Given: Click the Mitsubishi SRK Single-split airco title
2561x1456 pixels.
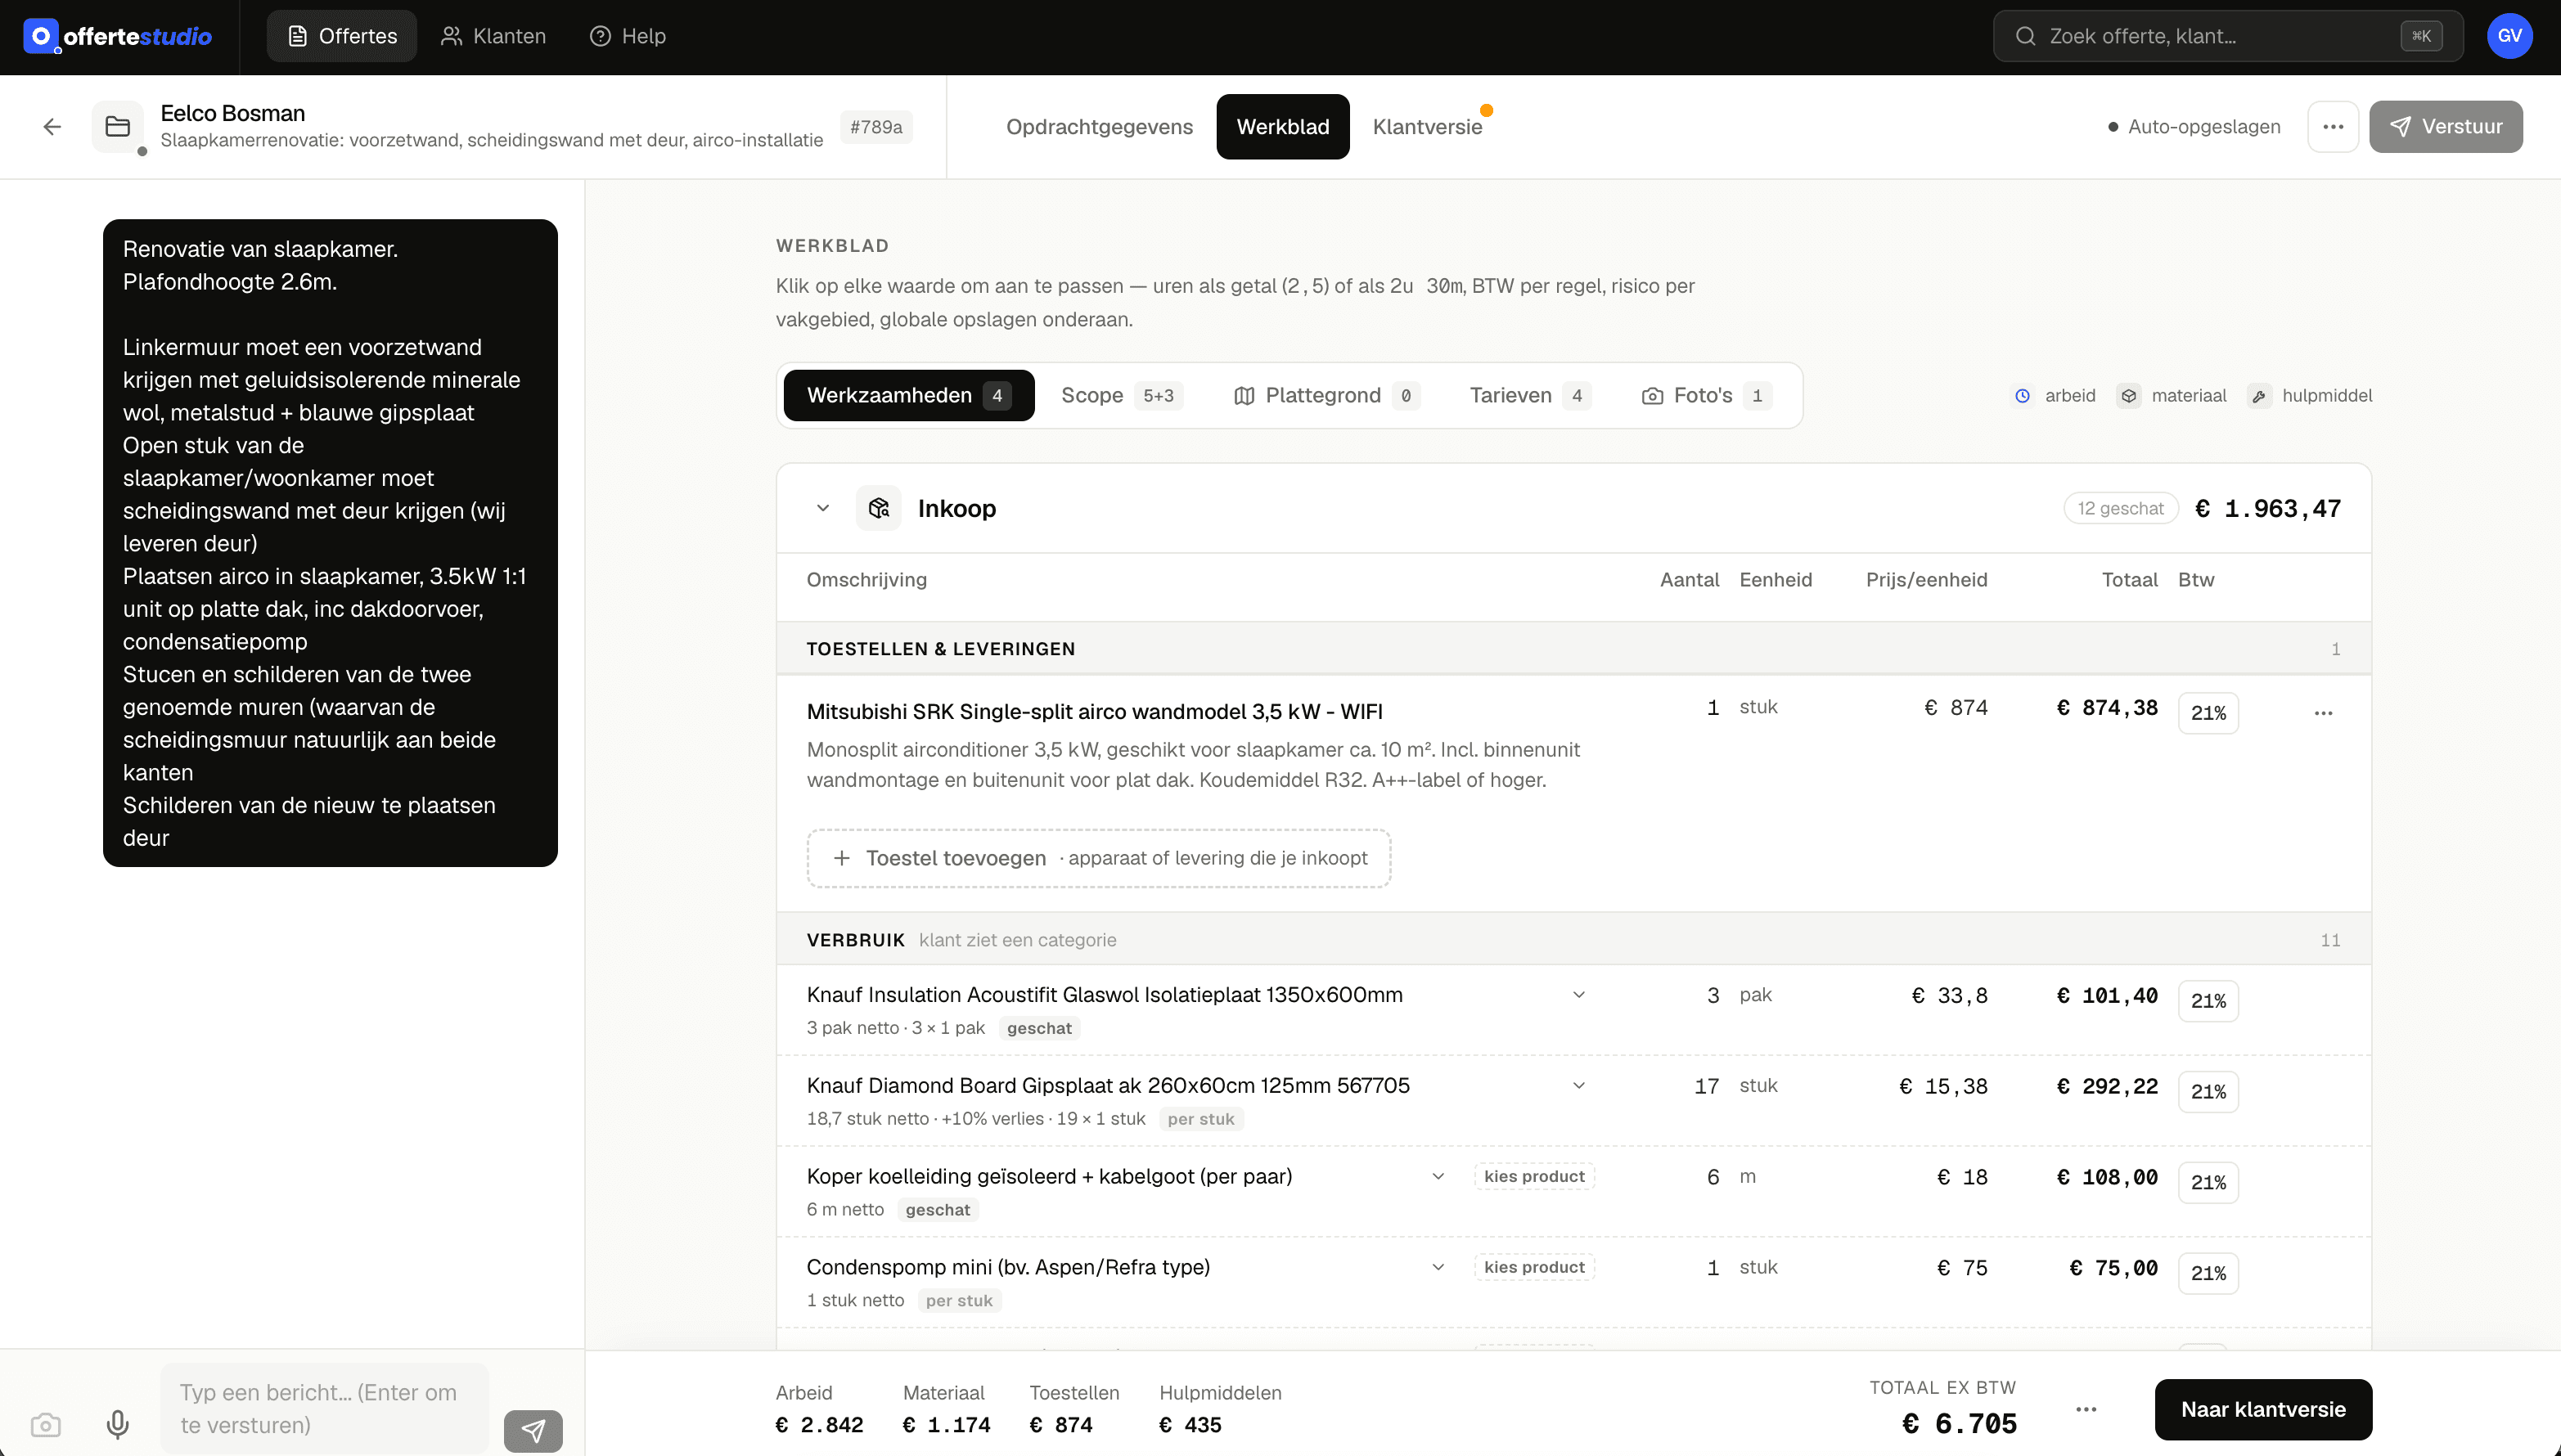Looking at the screenshot, I should pos(1094,712).
